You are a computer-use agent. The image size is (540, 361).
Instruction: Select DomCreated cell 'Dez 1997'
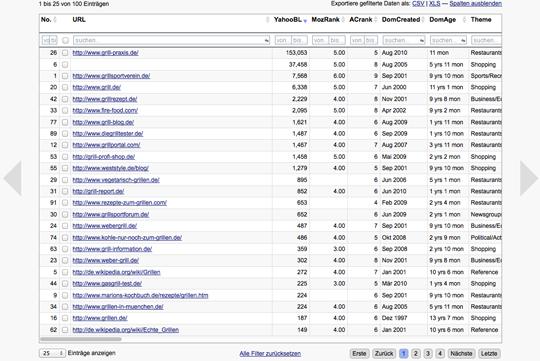[394, 318]
